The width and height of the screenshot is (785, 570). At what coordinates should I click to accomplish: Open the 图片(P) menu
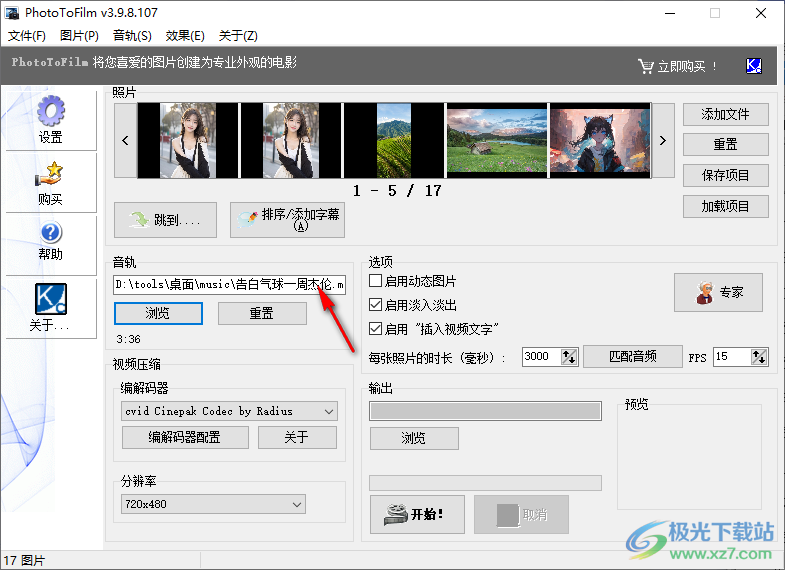(79, 36)
